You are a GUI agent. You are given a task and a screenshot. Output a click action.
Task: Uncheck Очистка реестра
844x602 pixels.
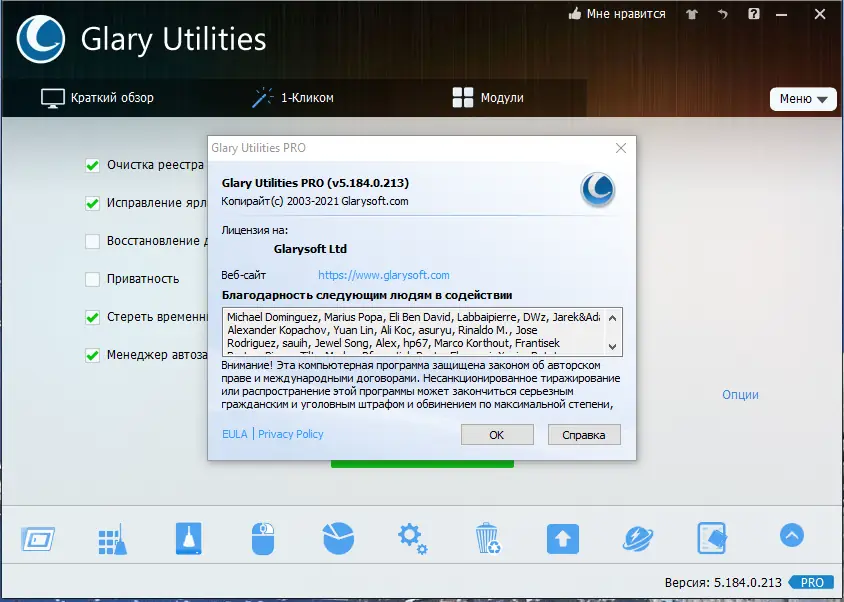(92, 164)
